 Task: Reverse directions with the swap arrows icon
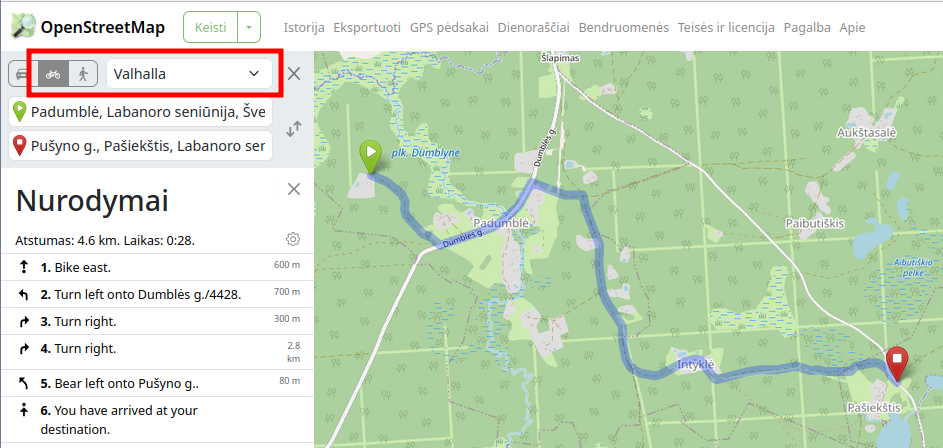point(293,129)
